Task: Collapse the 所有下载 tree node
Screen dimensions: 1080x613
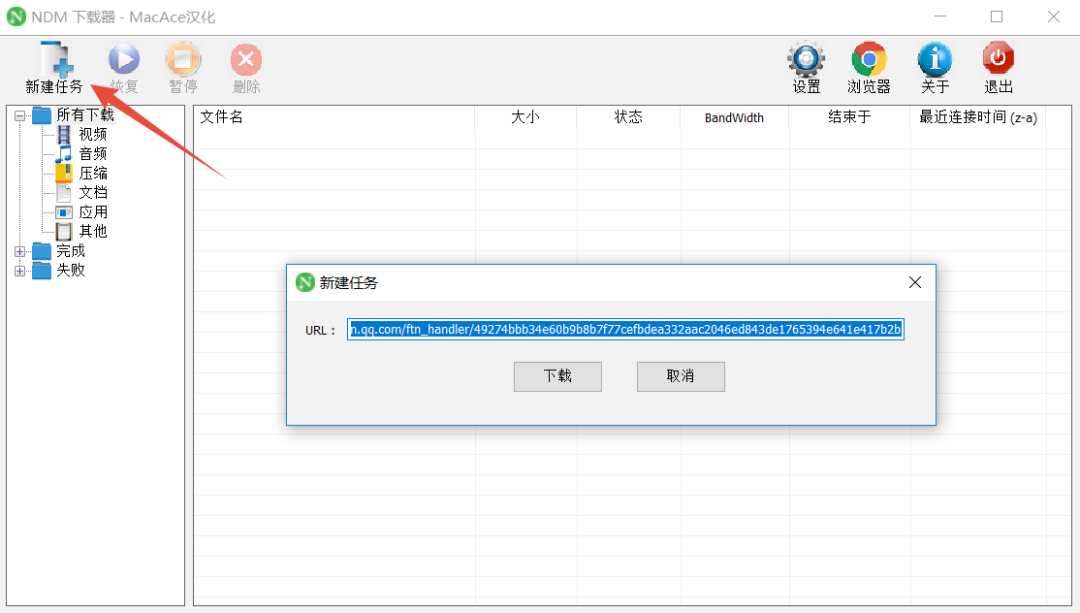Action: click(20, 116)
